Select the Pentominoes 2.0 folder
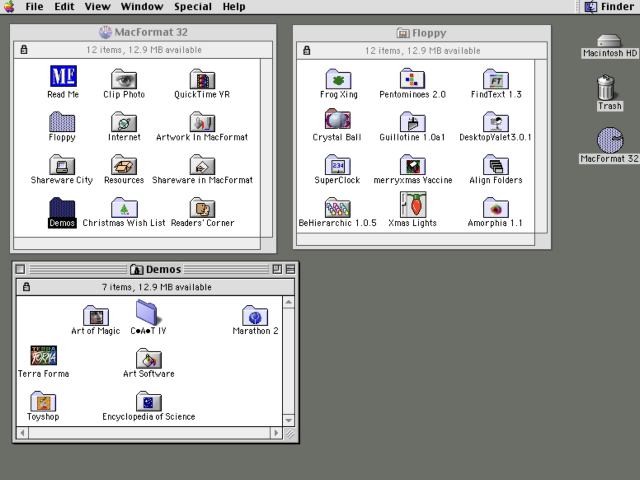 [412, 79]
